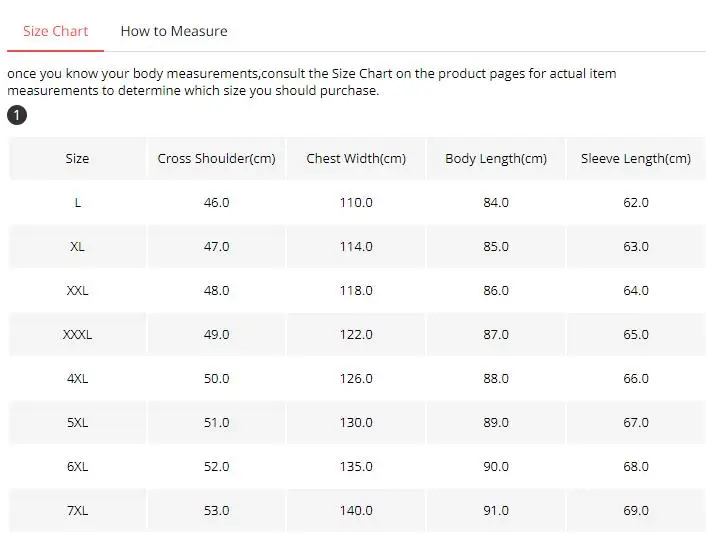Viewport: 706px width, 537px height.
Task: Select the 4XL size row label
Action: tap(77, 378)
